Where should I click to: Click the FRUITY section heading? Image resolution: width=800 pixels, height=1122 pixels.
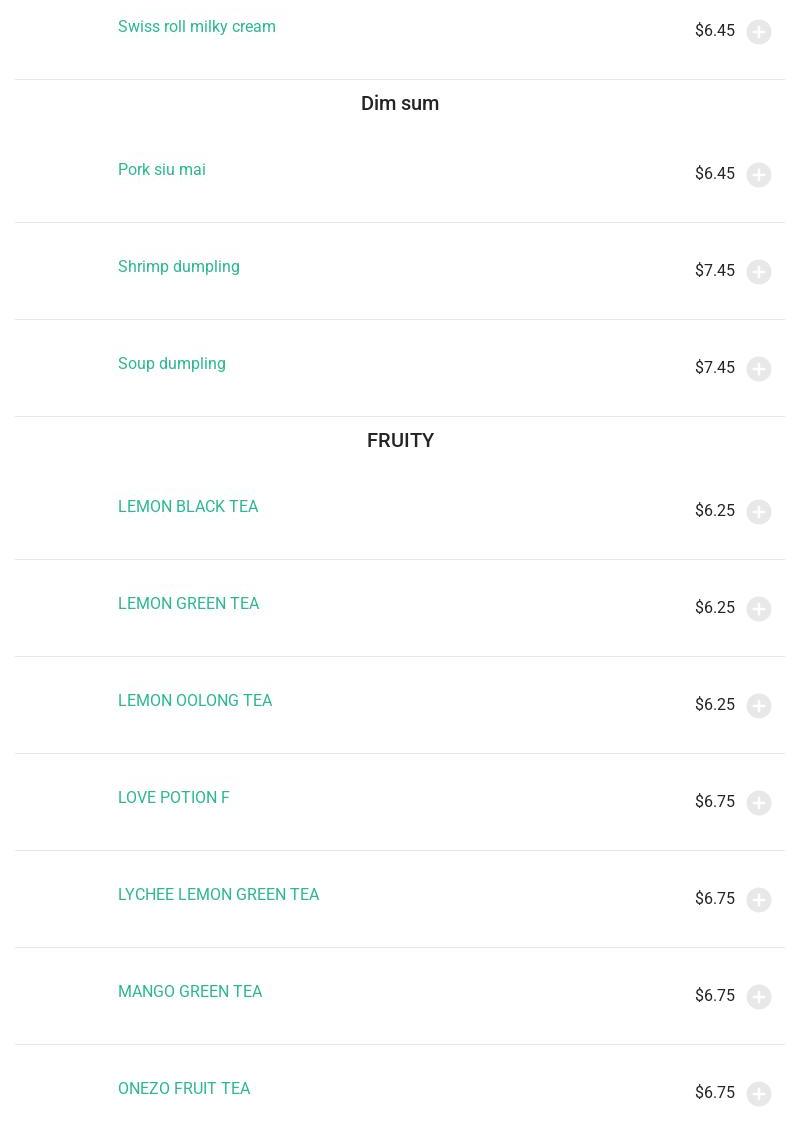pyautogui.click(x=400, y=441)
